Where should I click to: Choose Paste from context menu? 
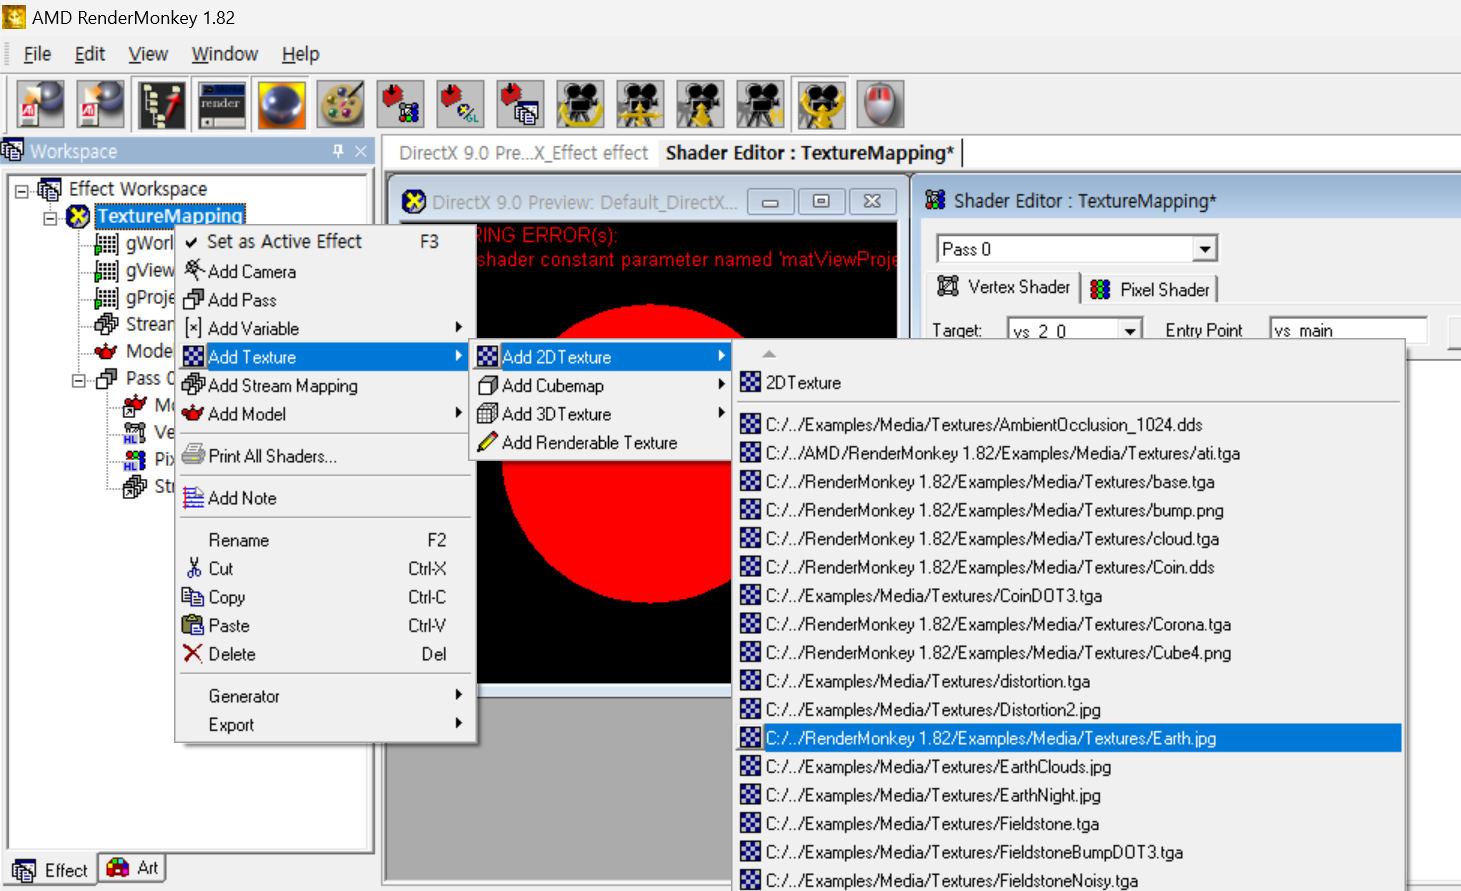(x=324, y=625)
